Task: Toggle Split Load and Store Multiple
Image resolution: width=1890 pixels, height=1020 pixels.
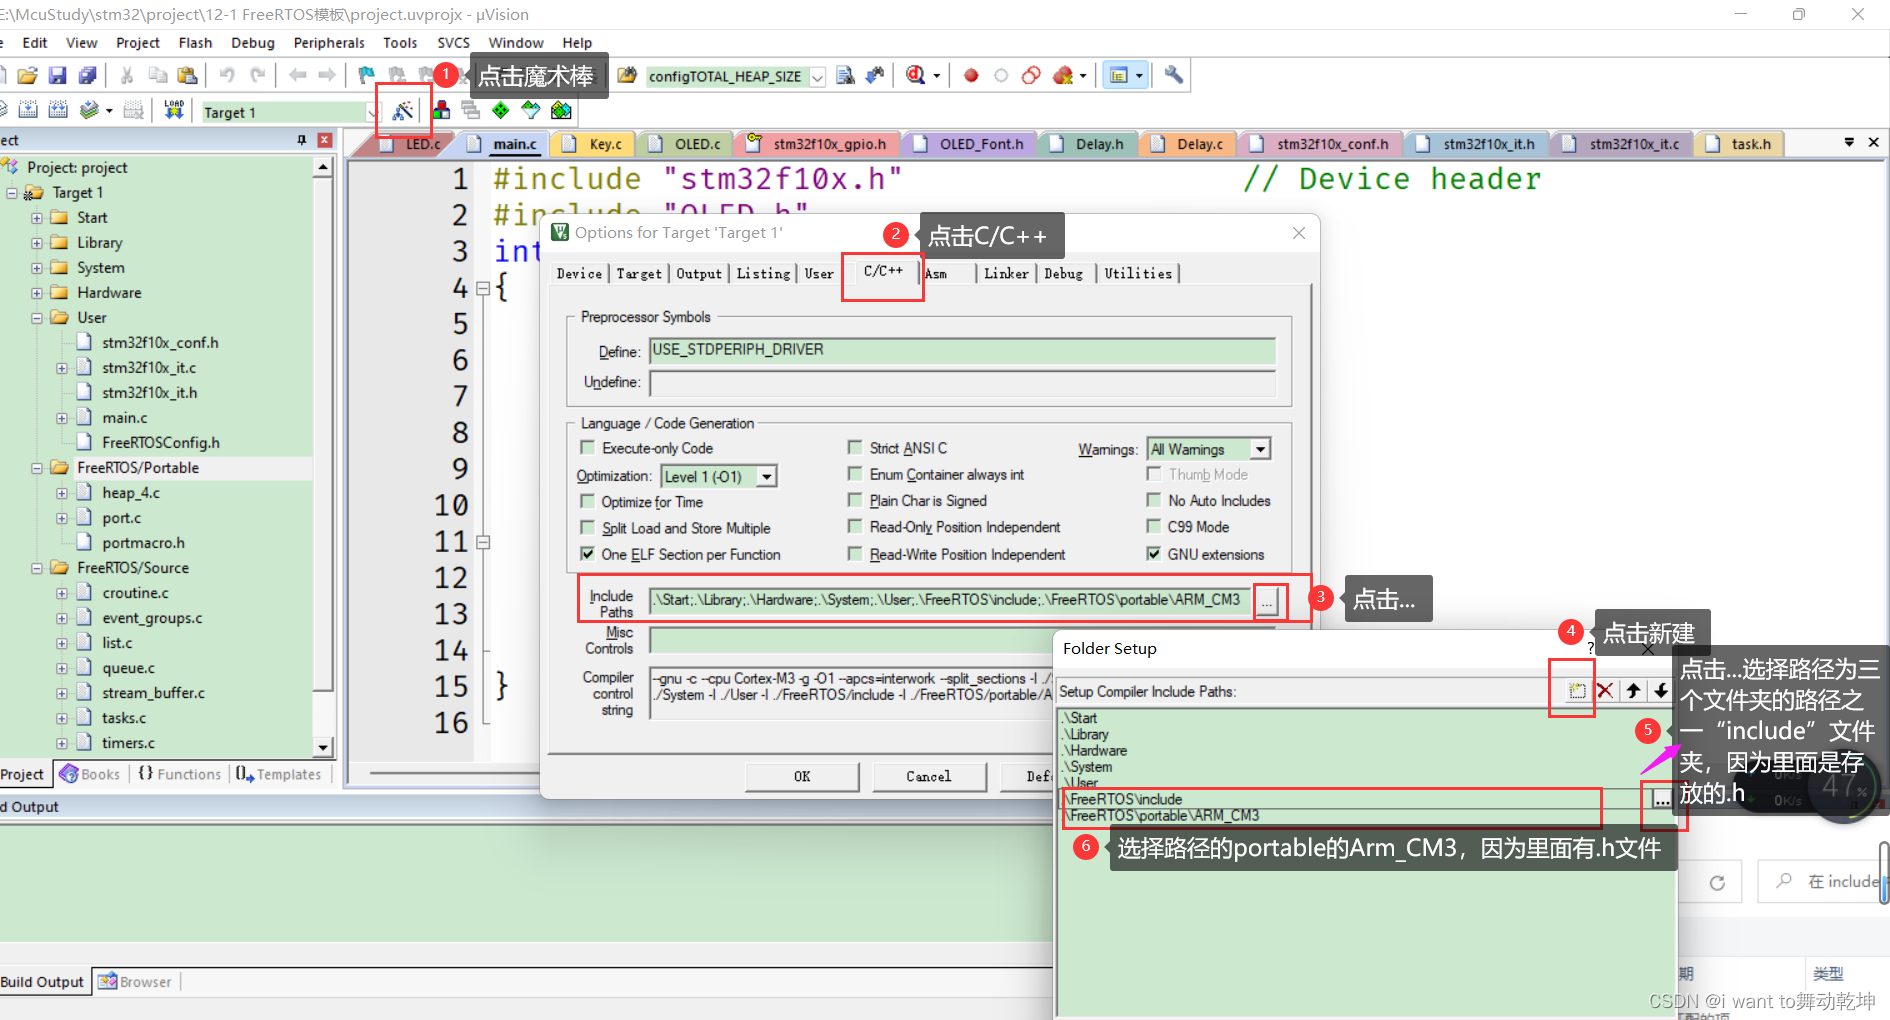Action: click(x=588, y=527)
